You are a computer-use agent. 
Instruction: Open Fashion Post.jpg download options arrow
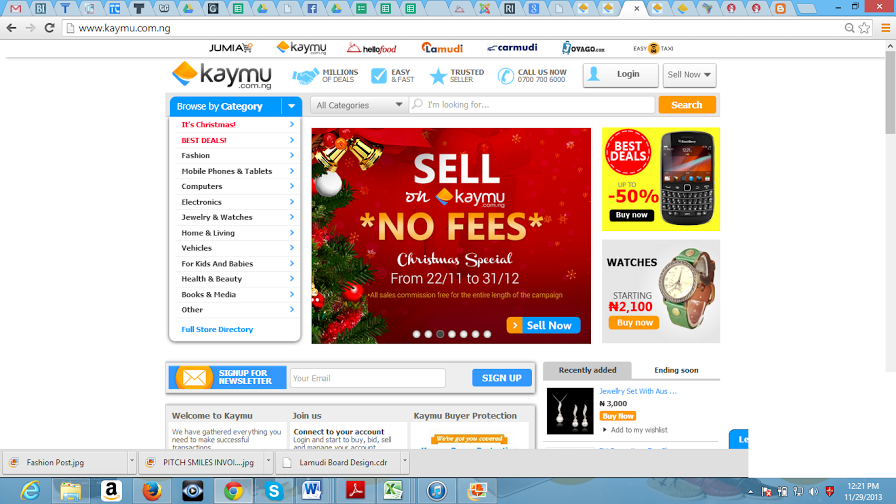(x=131, y=461)
